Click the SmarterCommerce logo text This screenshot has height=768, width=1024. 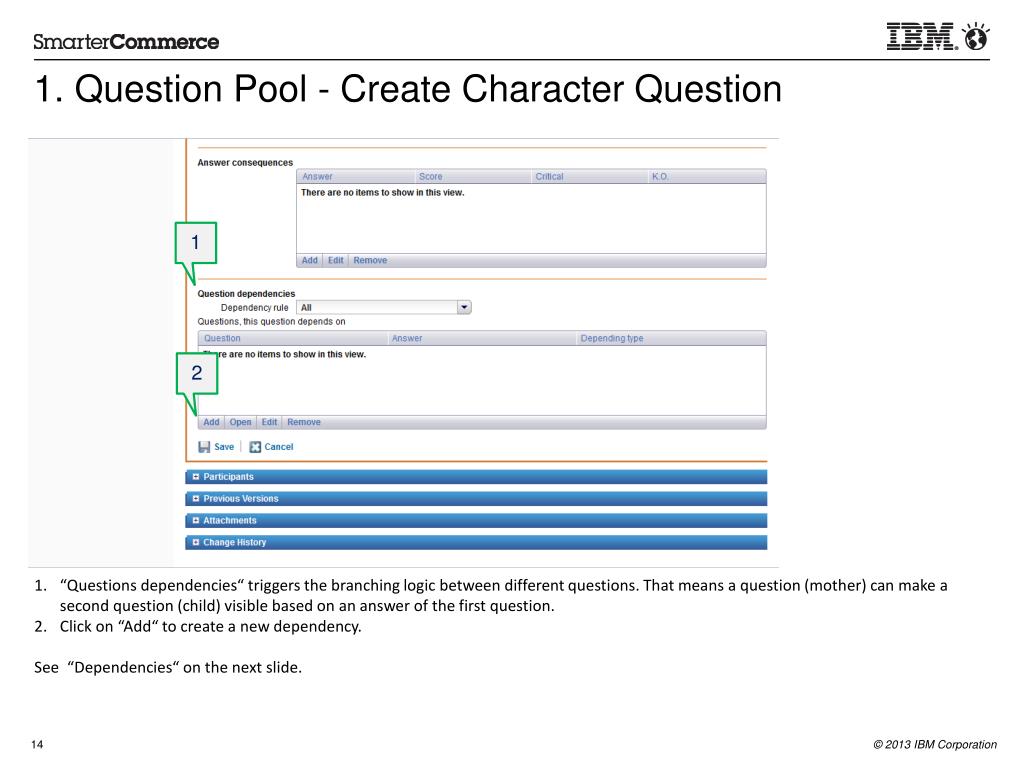point(126,42)
